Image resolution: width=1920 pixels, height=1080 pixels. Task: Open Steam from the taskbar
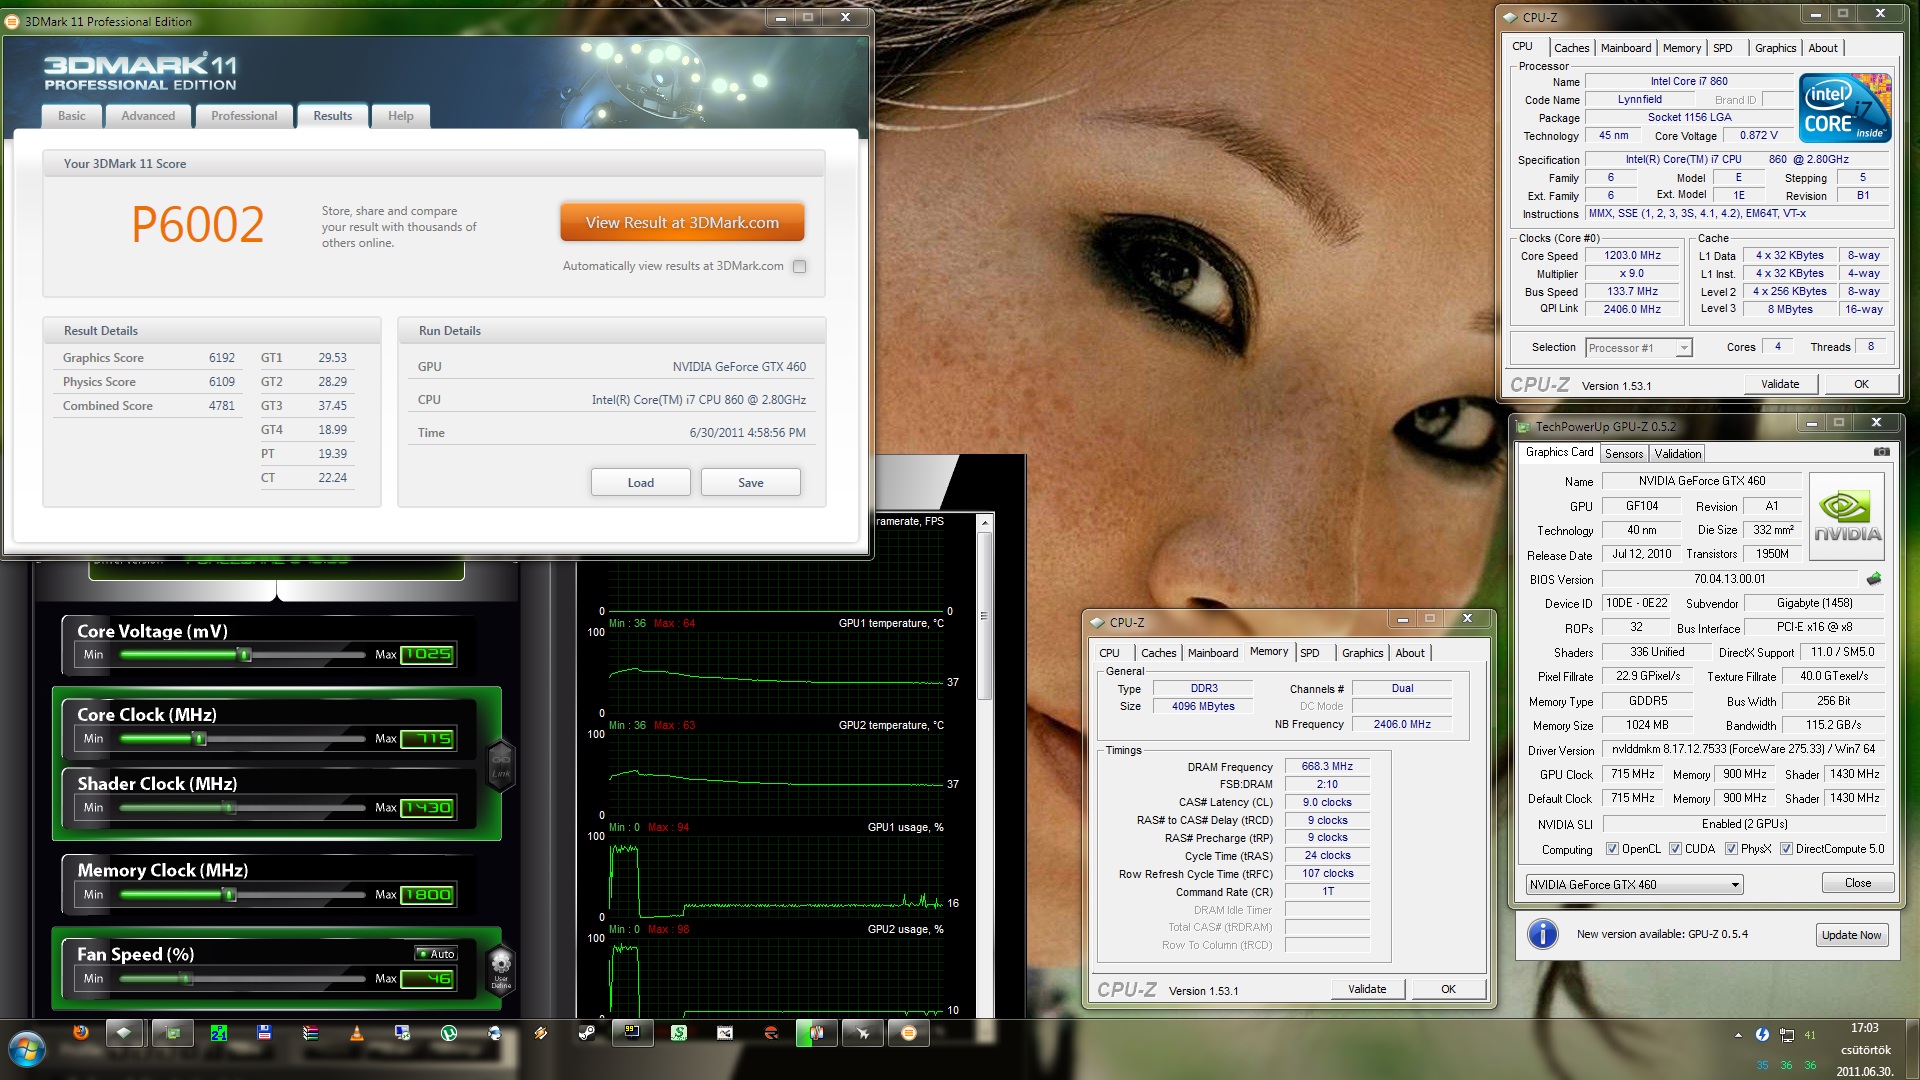click(x=587, y=1033)
